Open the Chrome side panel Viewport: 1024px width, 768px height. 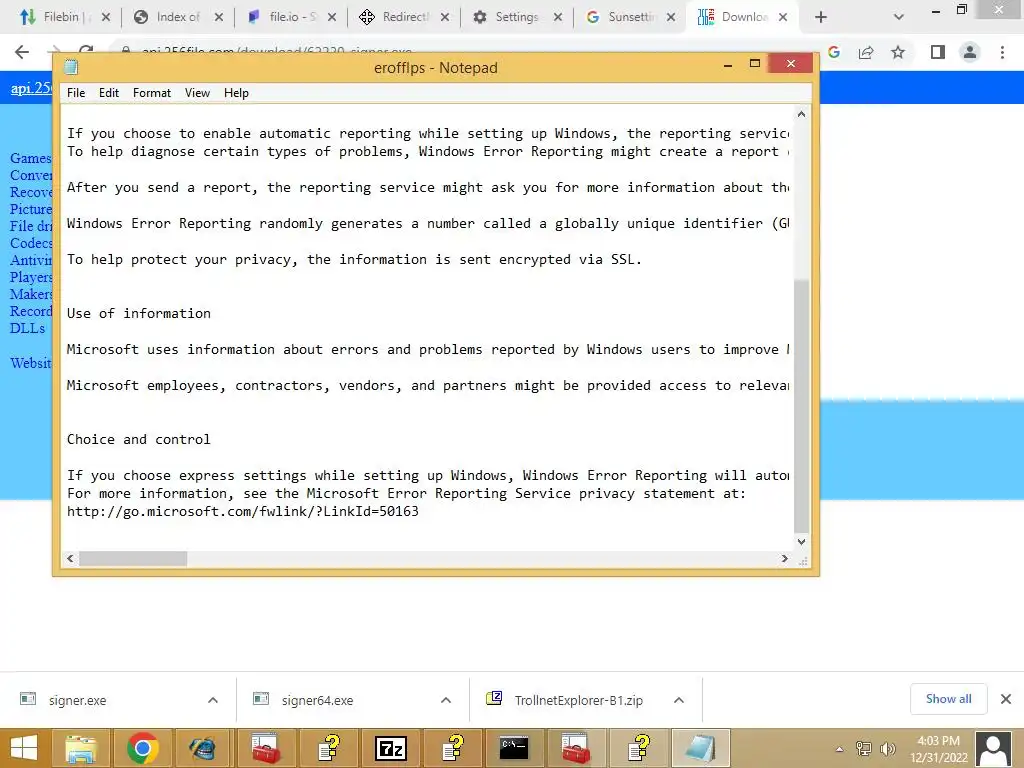pyautogui.click(x=938, y=52)
